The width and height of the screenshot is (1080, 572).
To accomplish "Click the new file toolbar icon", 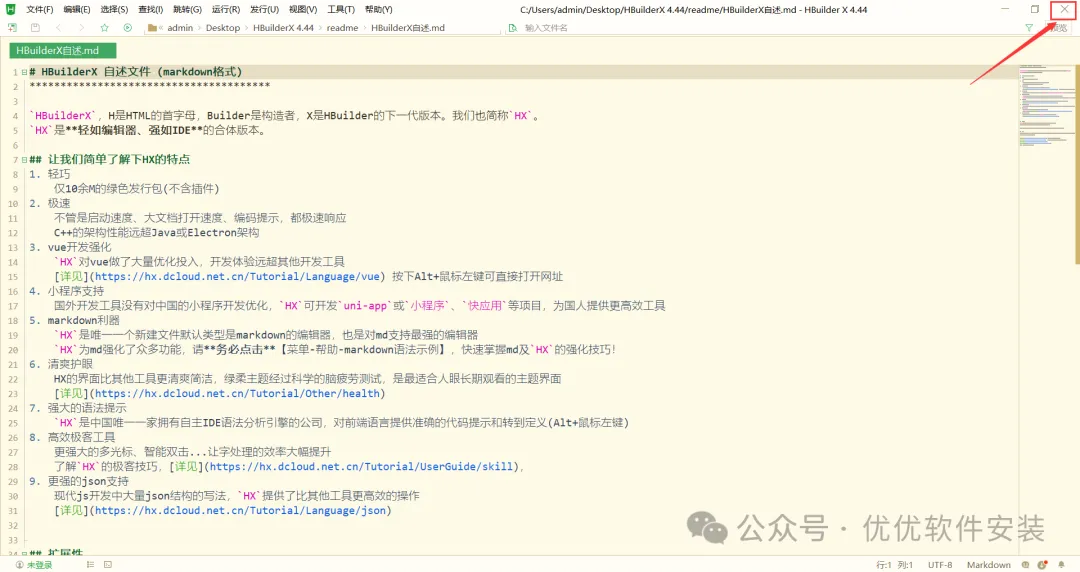I will [12, 28].
